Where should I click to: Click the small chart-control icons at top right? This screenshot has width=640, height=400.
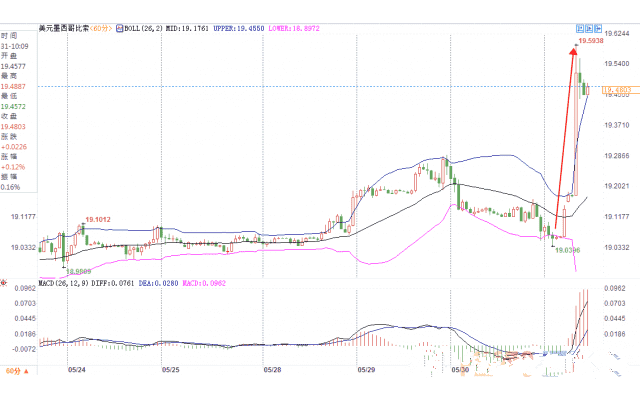[588, 28]
